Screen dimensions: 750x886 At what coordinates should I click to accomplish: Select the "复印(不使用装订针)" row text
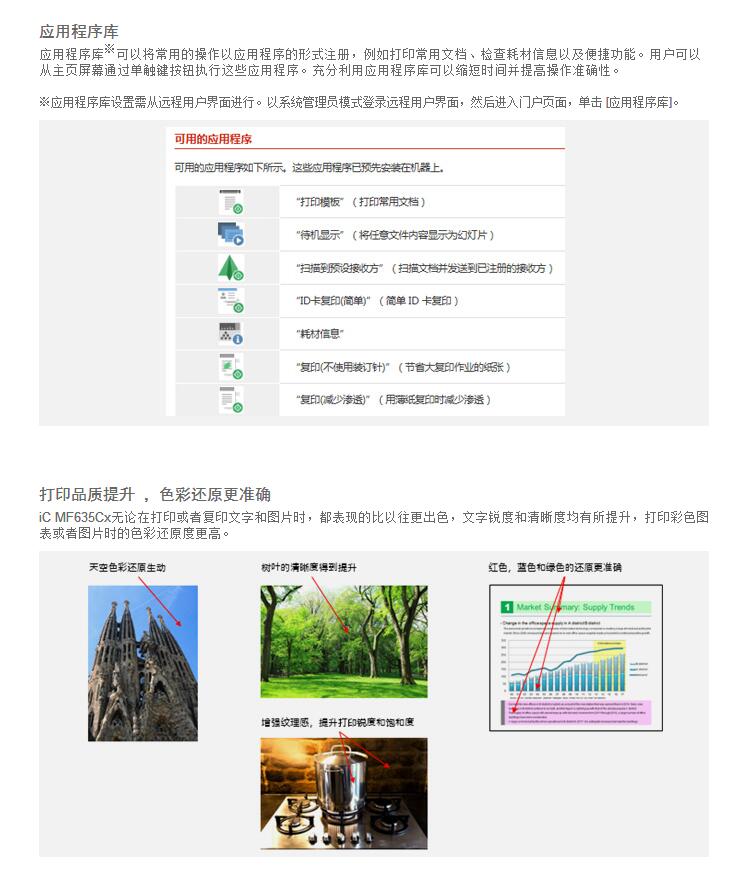[403, 367]
